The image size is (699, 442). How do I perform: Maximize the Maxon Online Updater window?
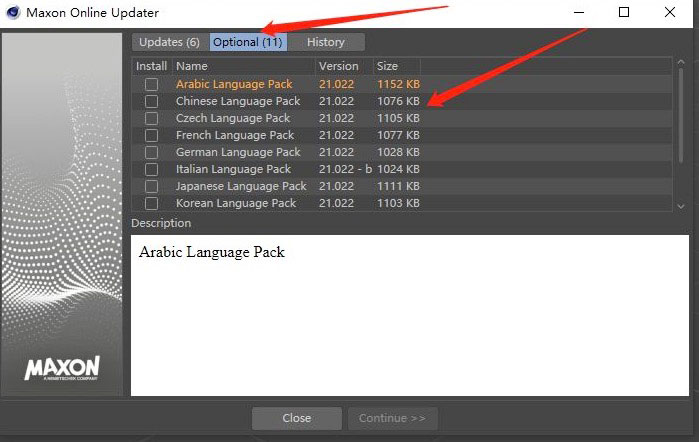(x=624, y=13)
